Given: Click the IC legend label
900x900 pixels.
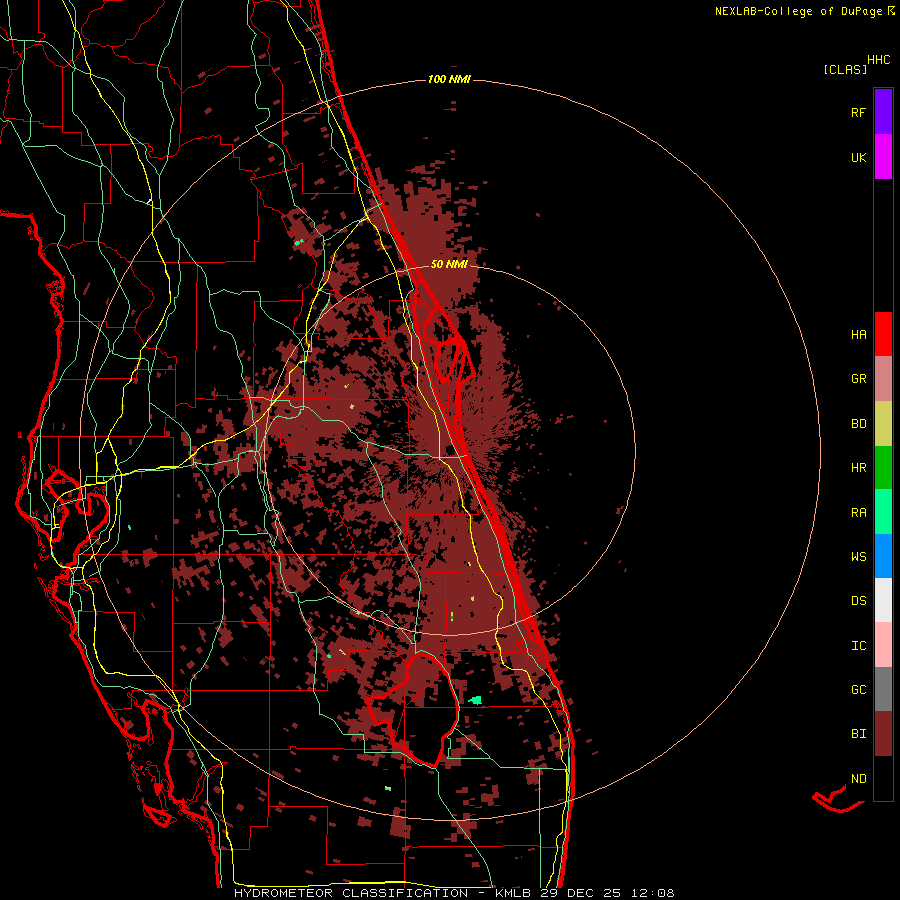Looking at the screenshot, I should [x=858, y=645].
